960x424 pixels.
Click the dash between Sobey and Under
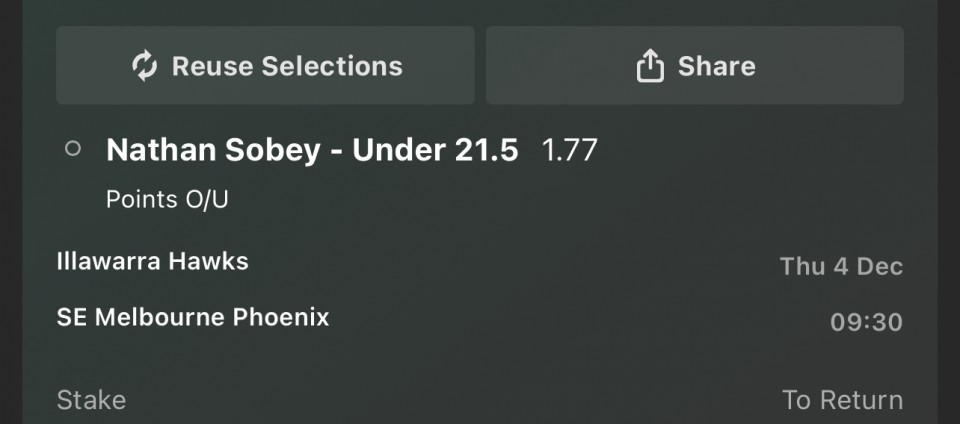pos(339,151)
